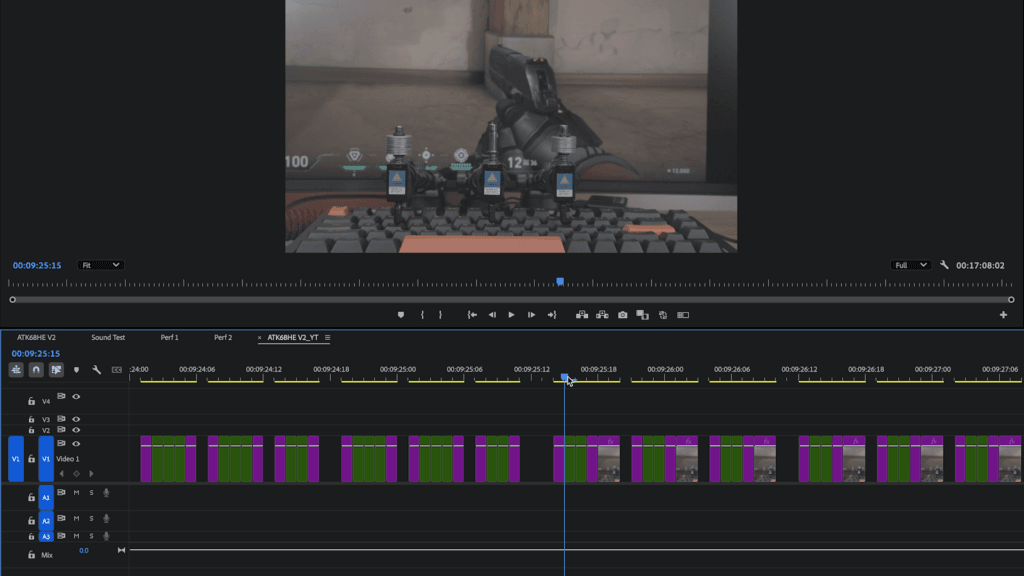Mute track A2
This screenshot has height=576, width=1024.
[x=76, y=519]
